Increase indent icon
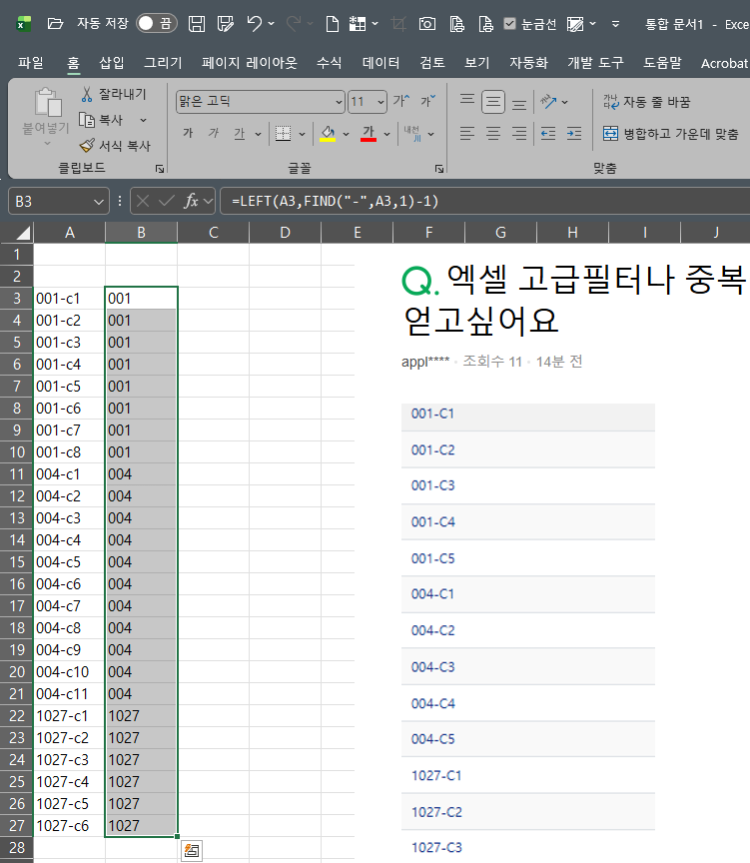750x863 pixels. 574,133
